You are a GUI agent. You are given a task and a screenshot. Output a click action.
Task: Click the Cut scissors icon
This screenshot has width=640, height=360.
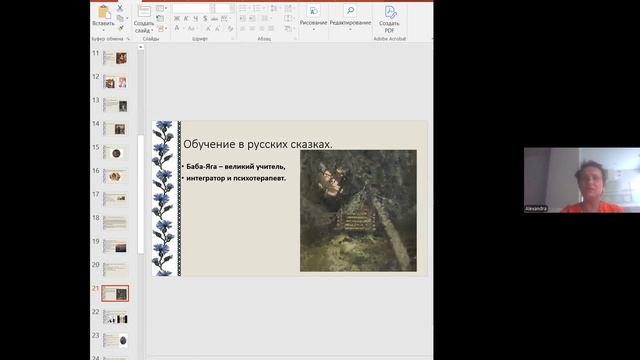[x=120, y=8]
